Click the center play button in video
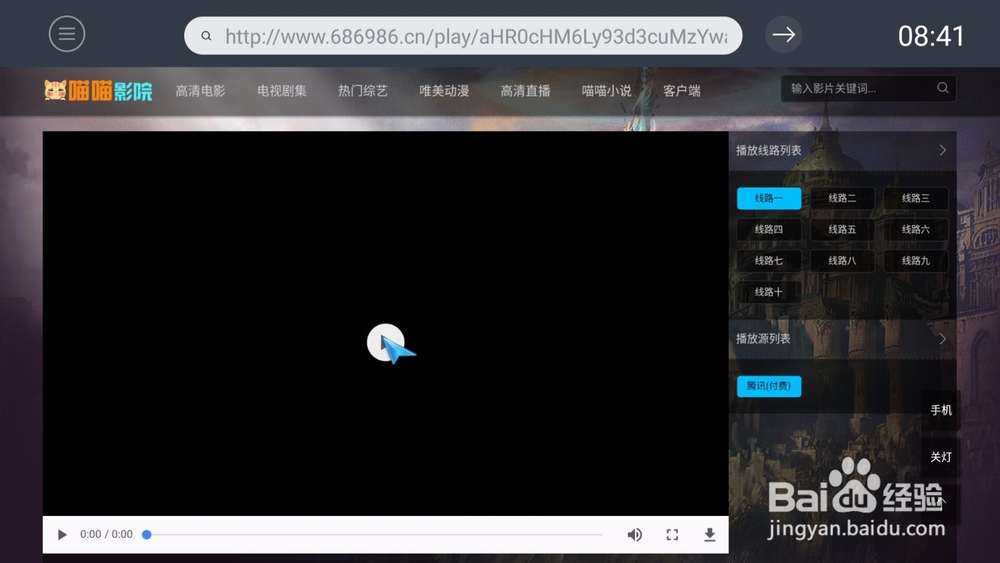1000x563 pixels. [x=385, y=342]
